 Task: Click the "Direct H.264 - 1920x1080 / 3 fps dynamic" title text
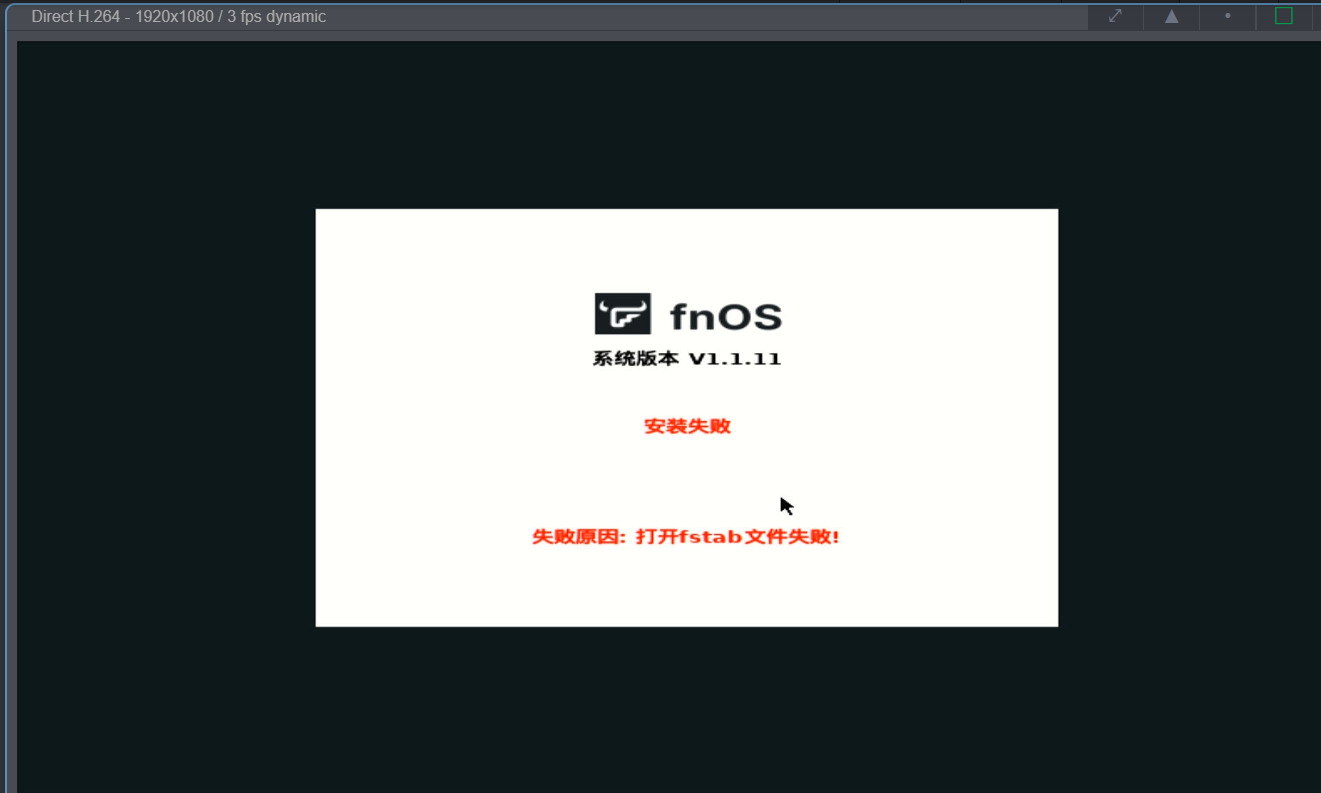179,17
